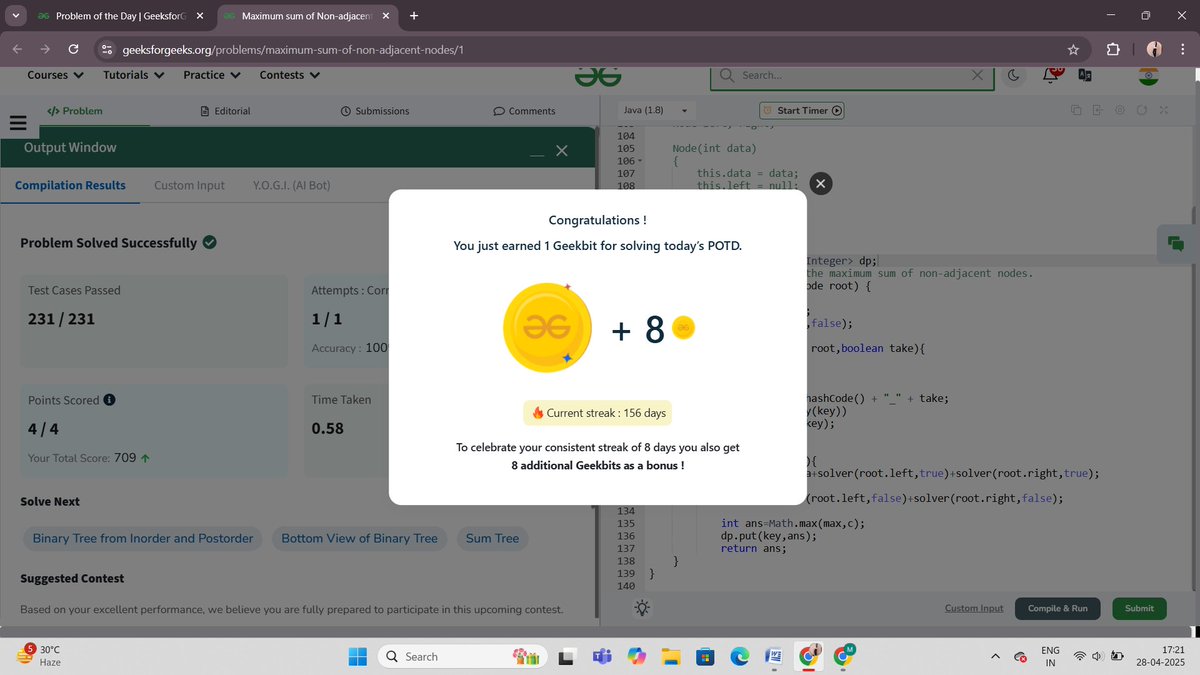The image size is (1200, 675).
Task: Click the address bar URL
Action: click(292, 49)
